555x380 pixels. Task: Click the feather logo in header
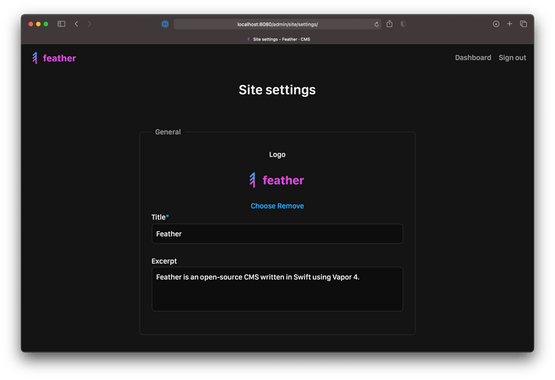click(x=54, y=58)
